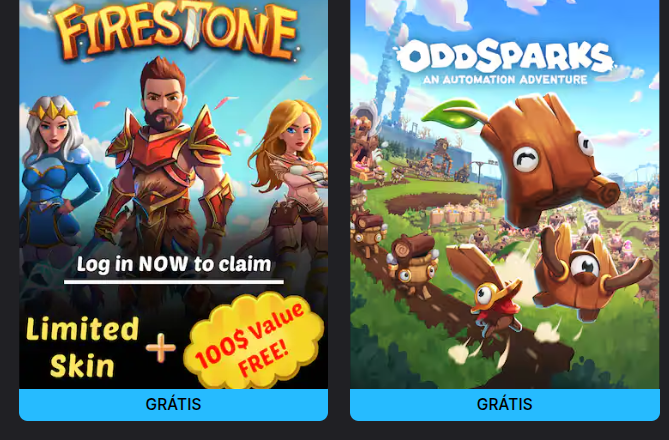Click the GRÁTIS button under Firestone

[173, 404]
